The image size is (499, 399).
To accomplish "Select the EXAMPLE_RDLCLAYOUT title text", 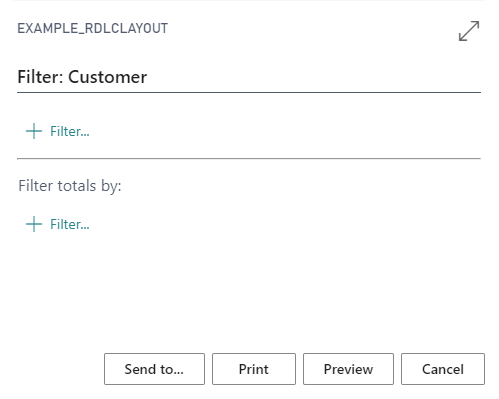I will (x=93, y=29).
